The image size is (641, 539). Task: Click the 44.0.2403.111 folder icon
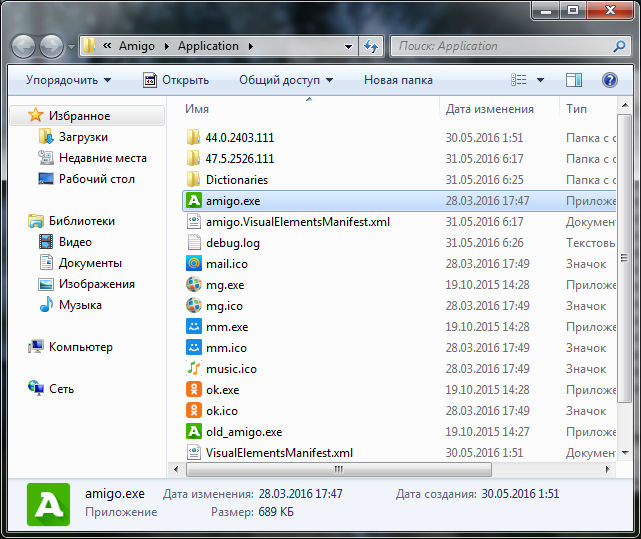[193, 137]
